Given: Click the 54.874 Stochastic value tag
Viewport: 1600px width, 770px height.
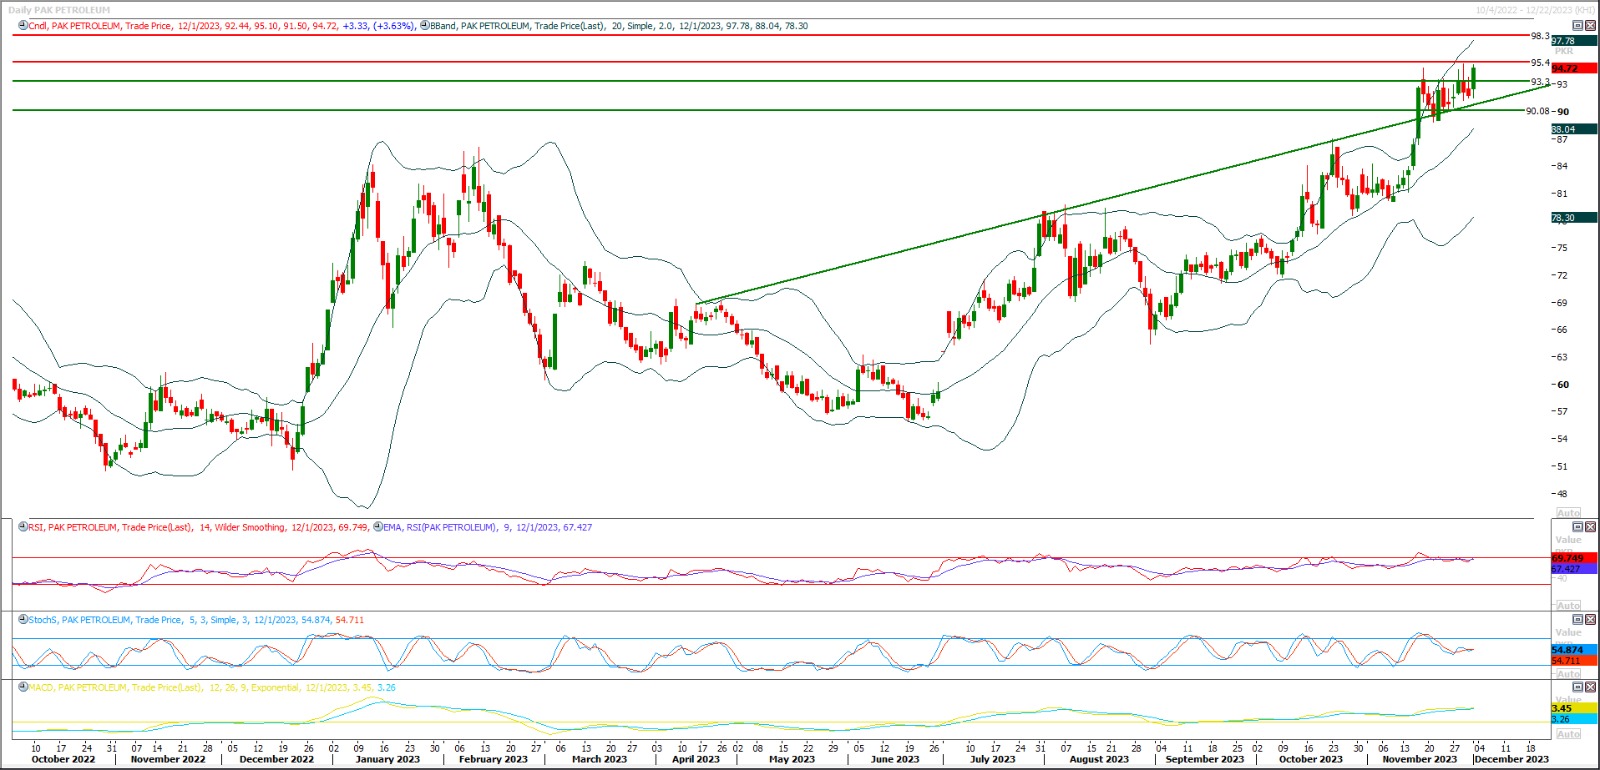Looking at the screenshot, I should [1574, 650].
